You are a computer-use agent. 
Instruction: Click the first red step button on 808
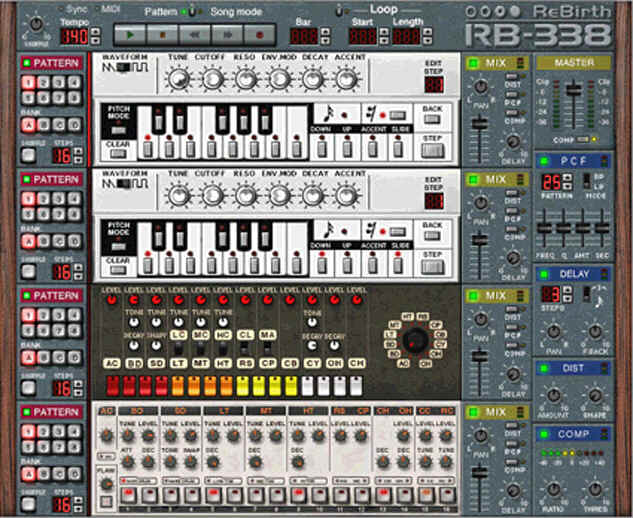pos(113,386)
